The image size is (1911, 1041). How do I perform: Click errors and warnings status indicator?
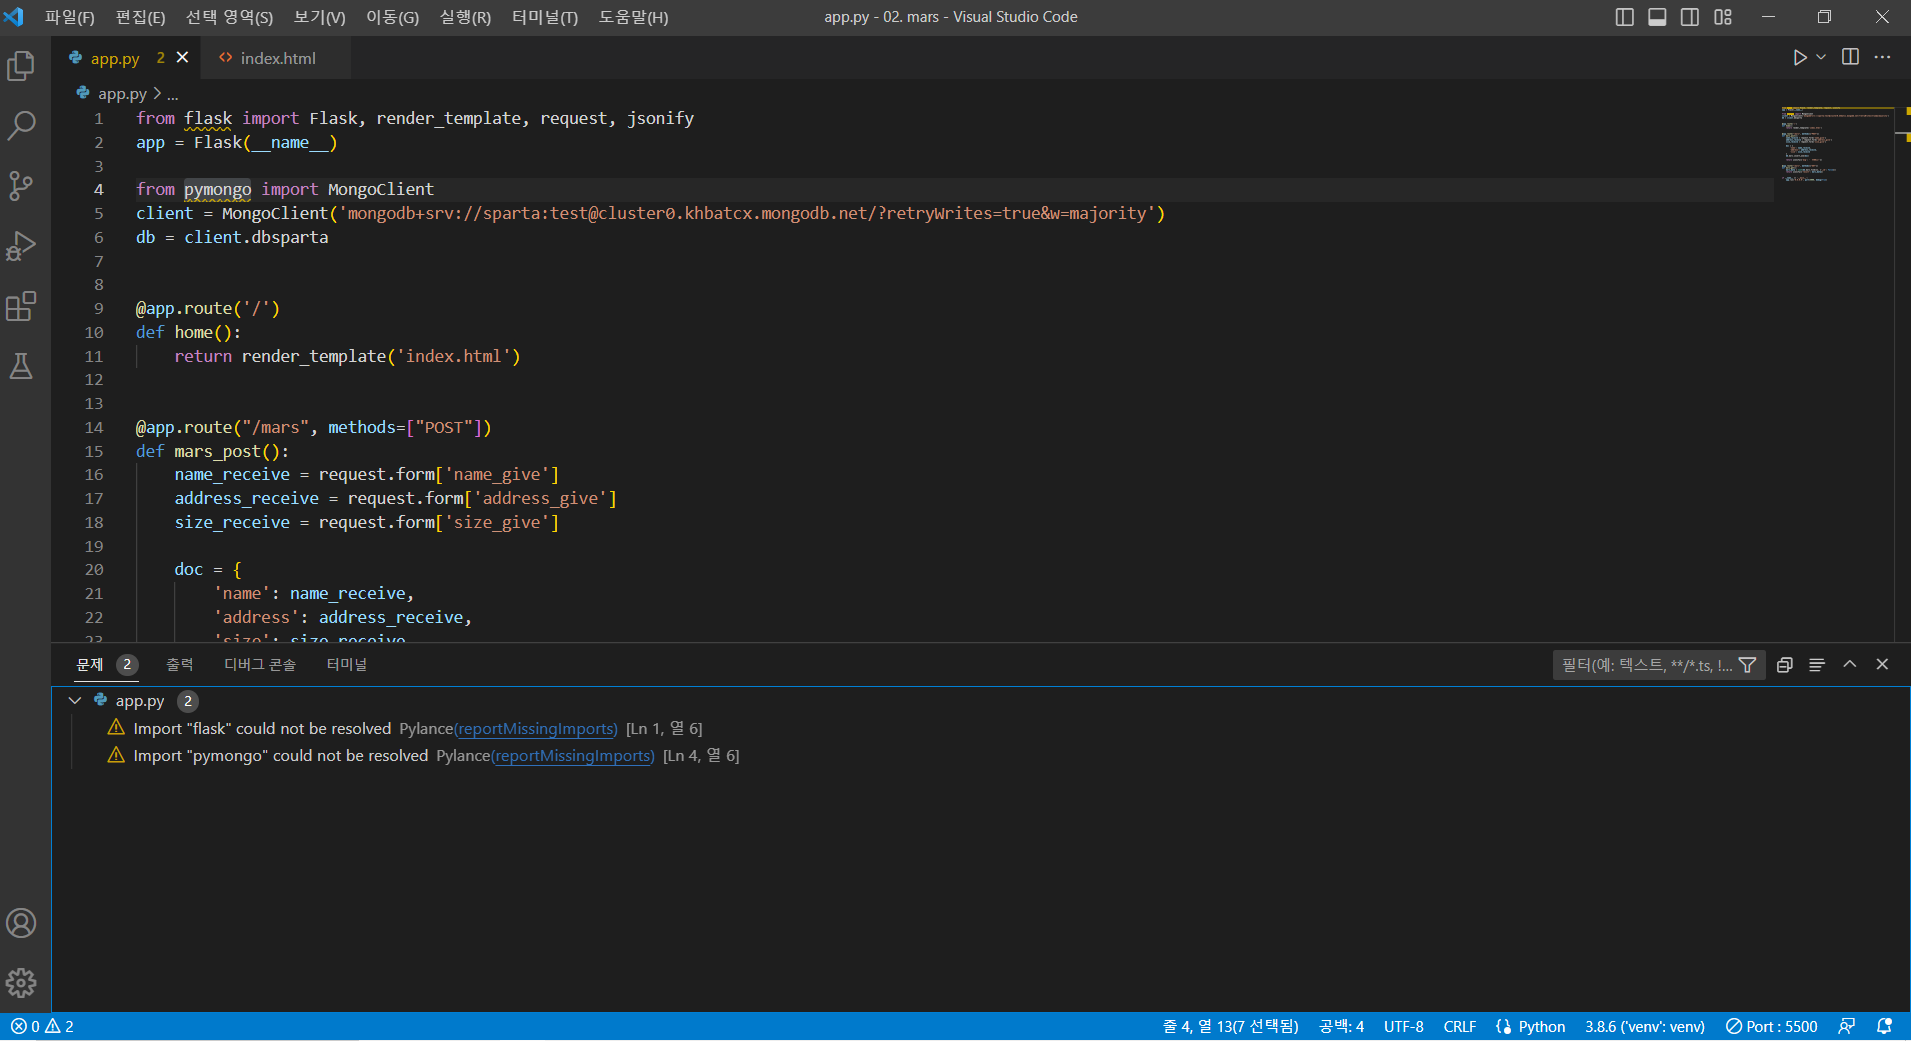point(42,1027)
